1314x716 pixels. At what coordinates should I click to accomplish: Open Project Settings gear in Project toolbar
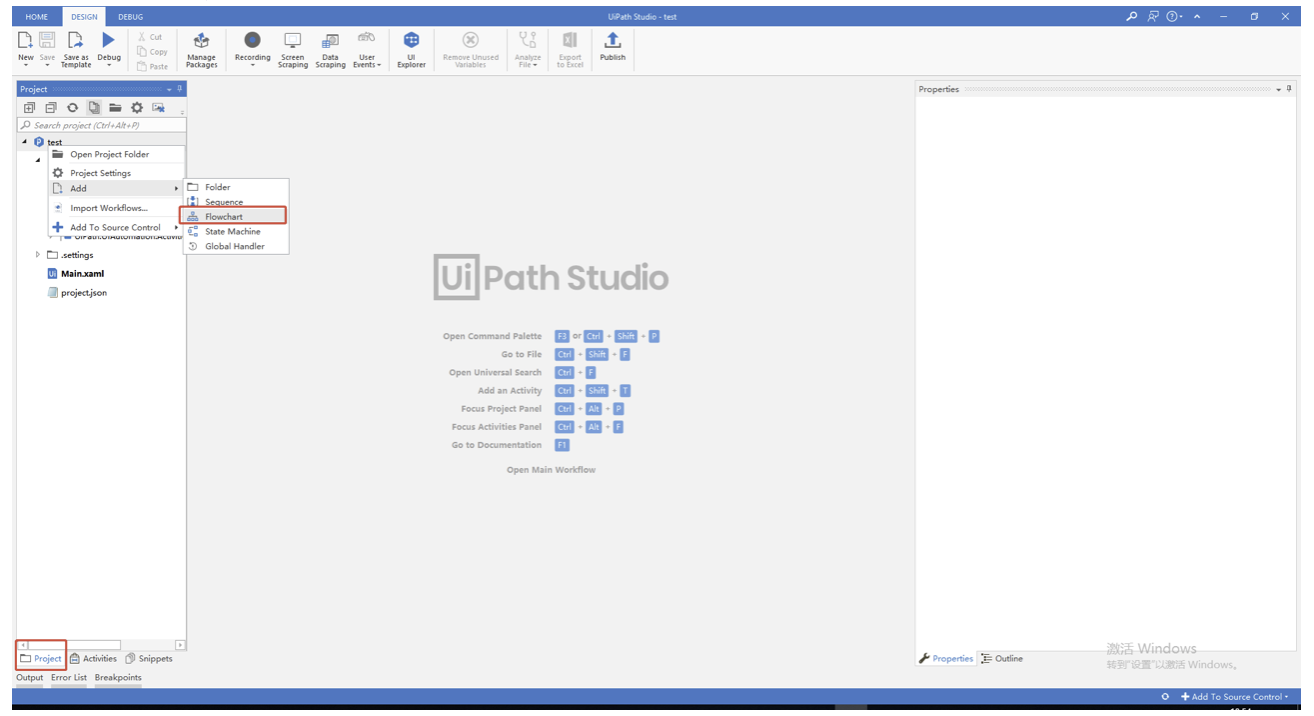tap(137, 107)
